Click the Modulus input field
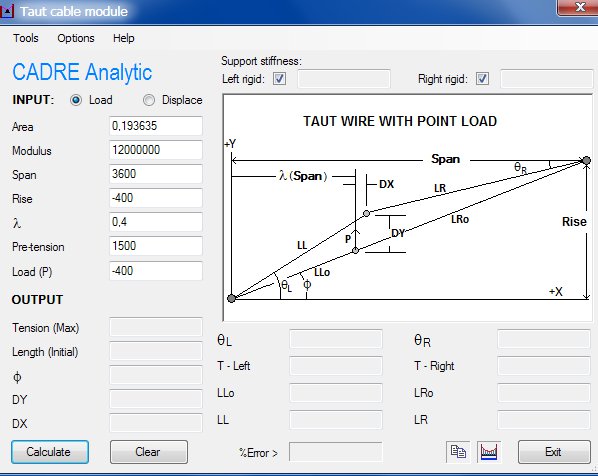The image size is (598, 476). (156, 150)
